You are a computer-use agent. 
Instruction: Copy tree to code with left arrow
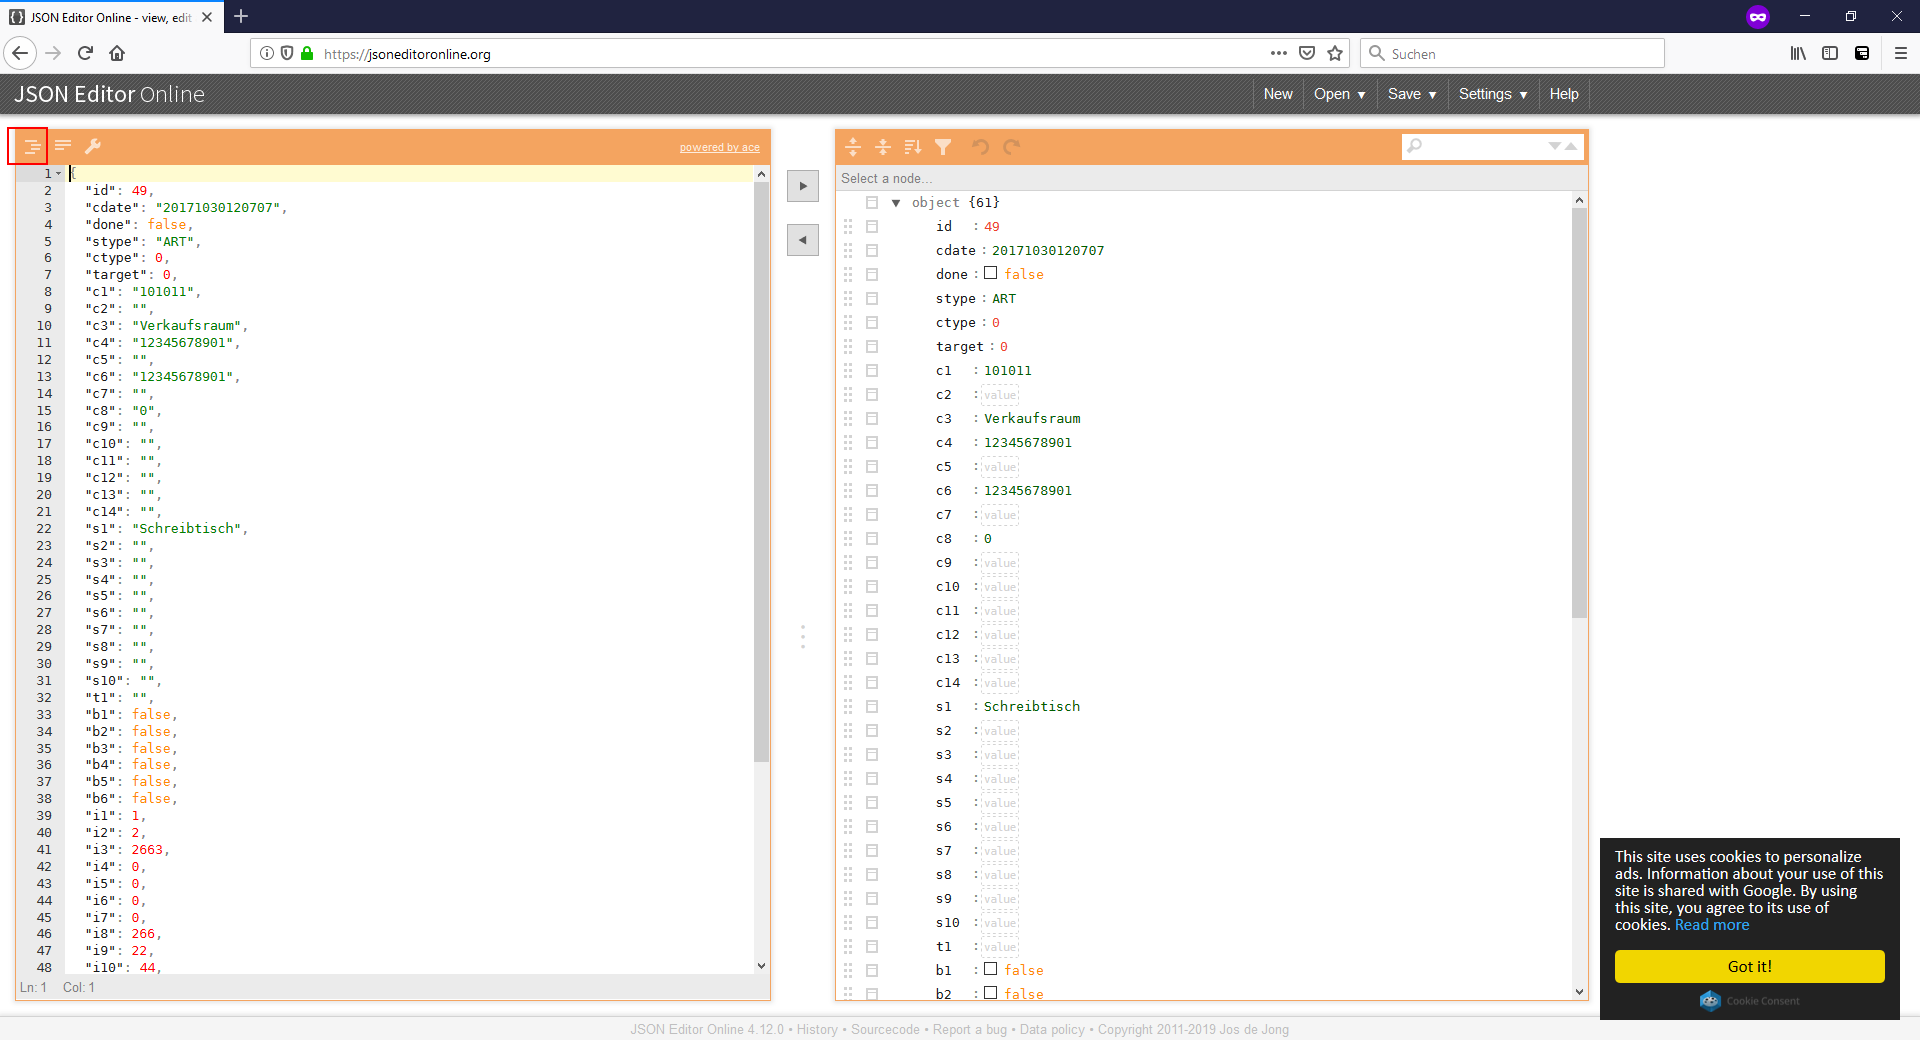(x=802, y=240)
